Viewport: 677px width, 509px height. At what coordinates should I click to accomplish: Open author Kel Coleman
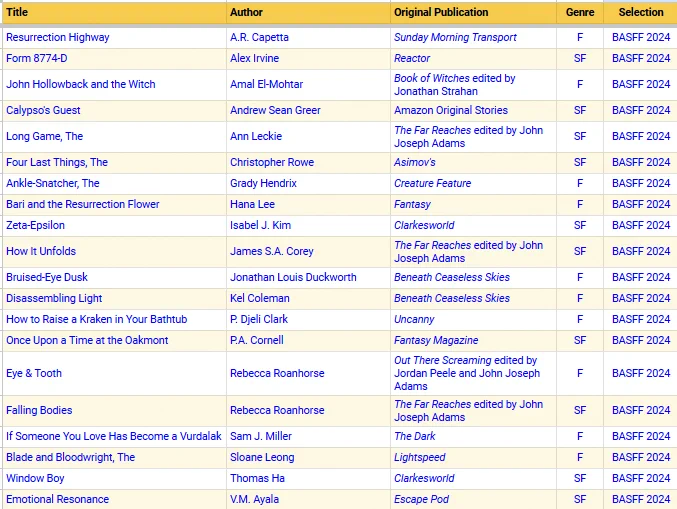click(x=259, y=298)
